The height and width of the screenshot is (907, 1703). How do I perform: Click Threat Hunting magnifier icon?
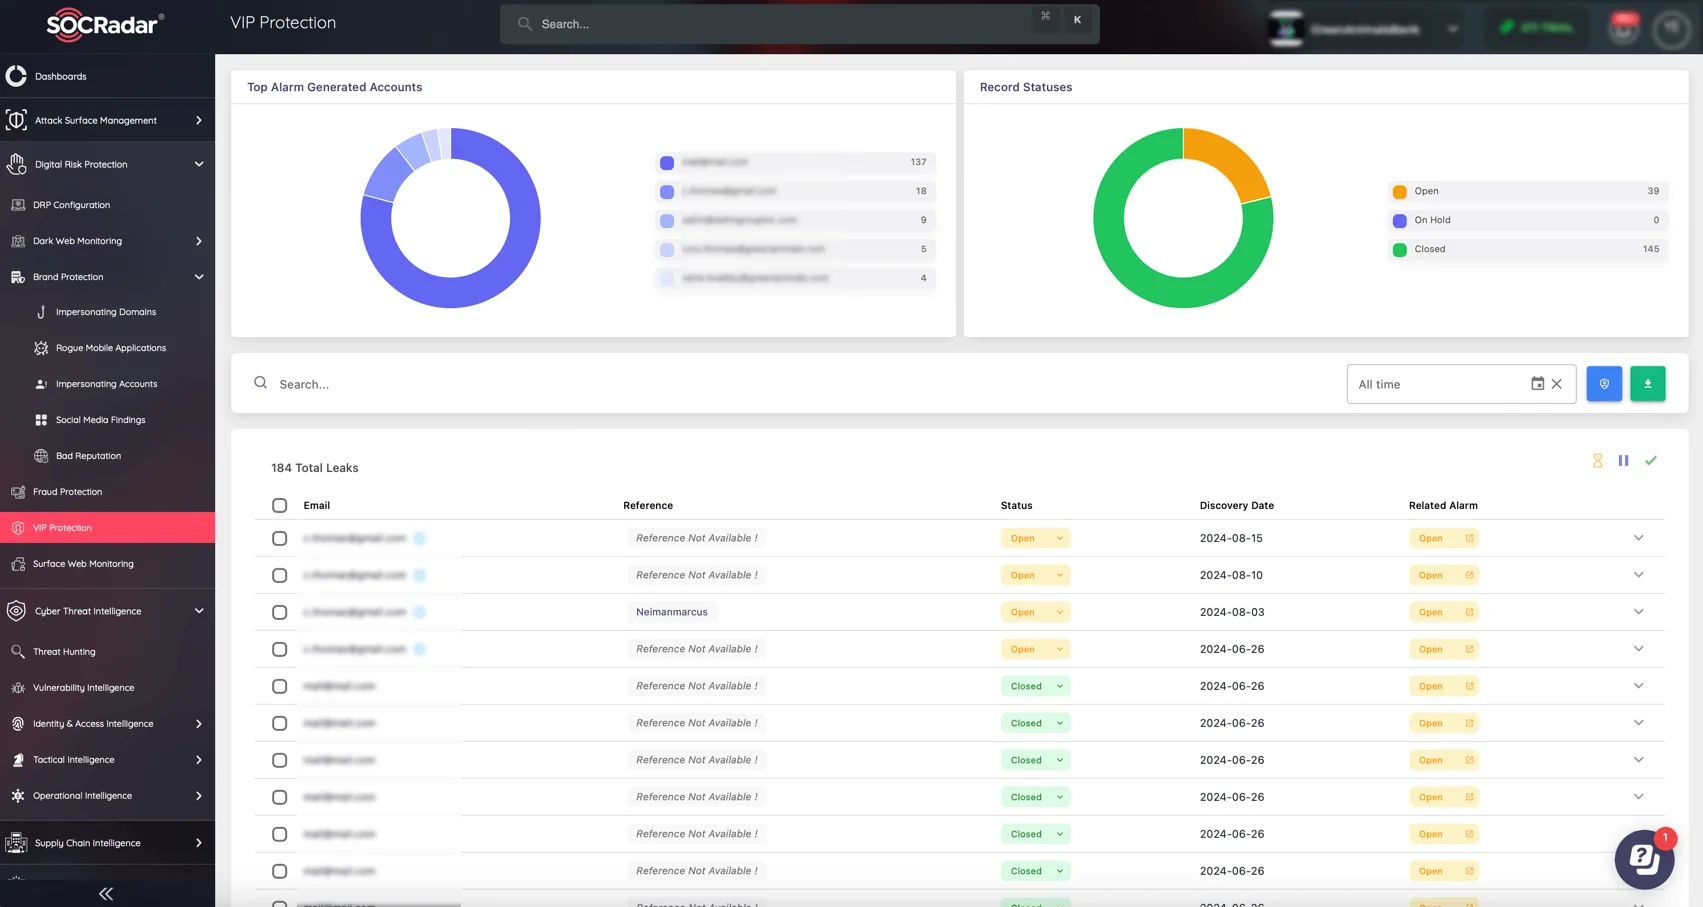pos(18,652)
